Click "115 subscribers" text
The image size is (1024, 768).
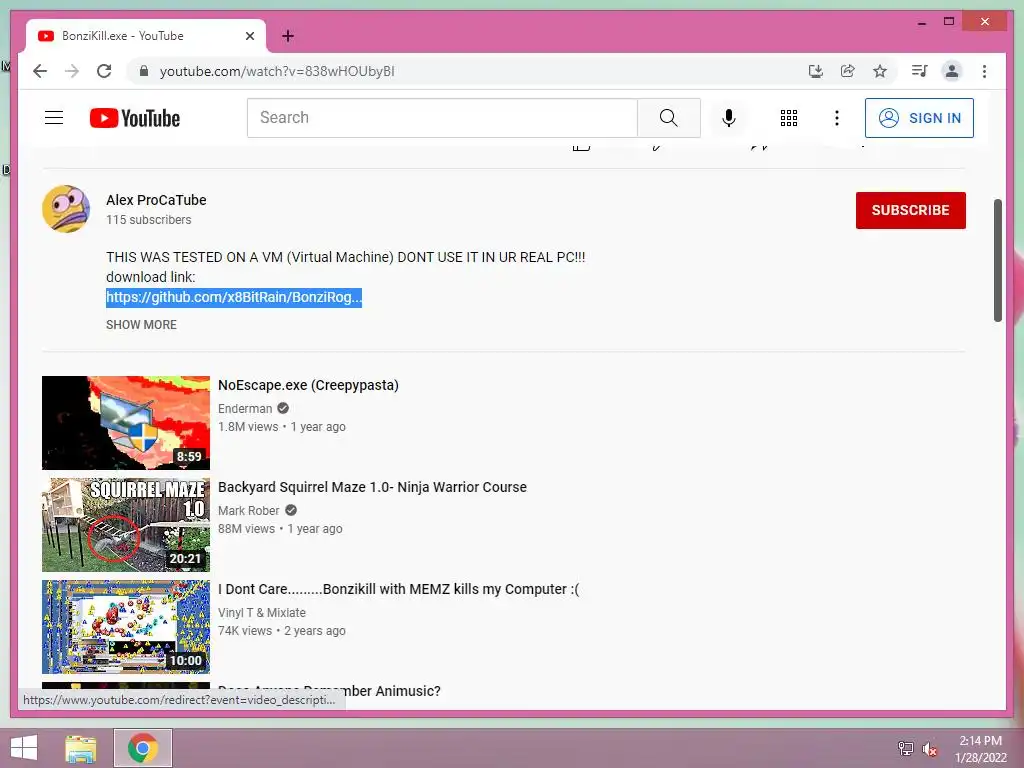(149, 219)
